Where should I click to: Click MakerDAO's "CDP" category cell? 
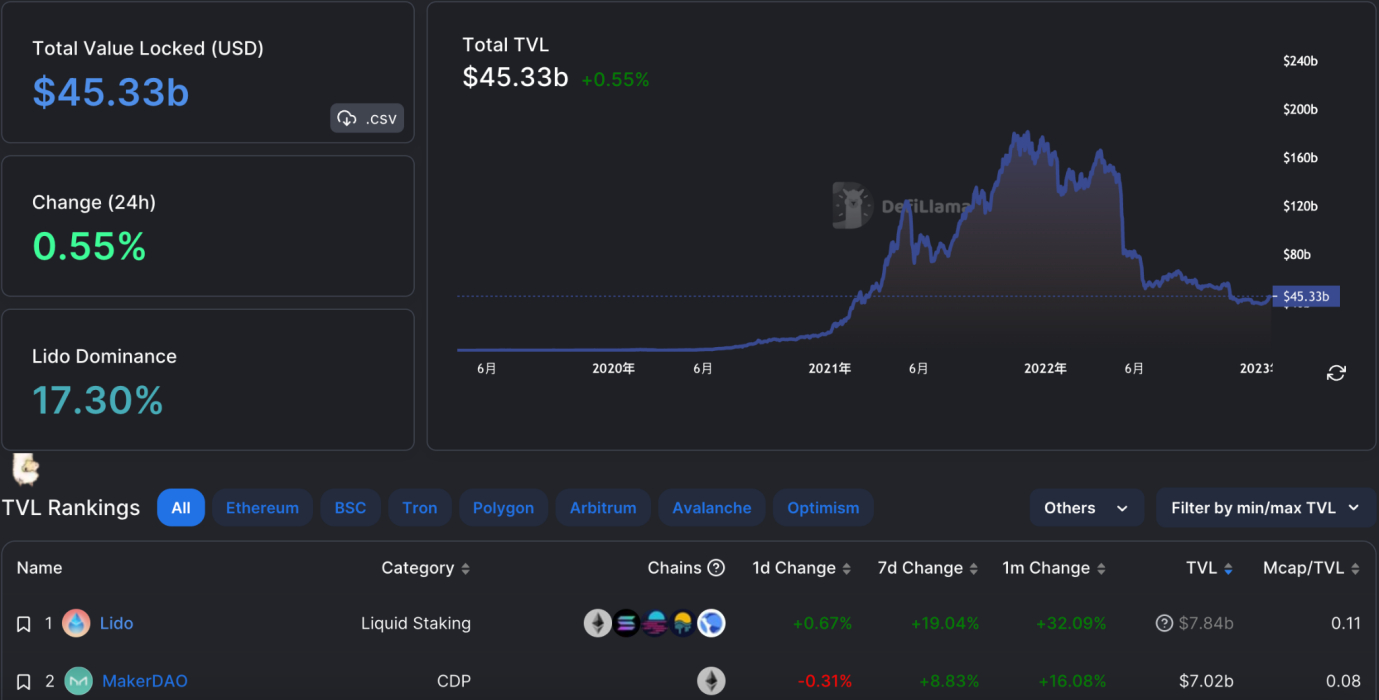[x=454, y=682]
